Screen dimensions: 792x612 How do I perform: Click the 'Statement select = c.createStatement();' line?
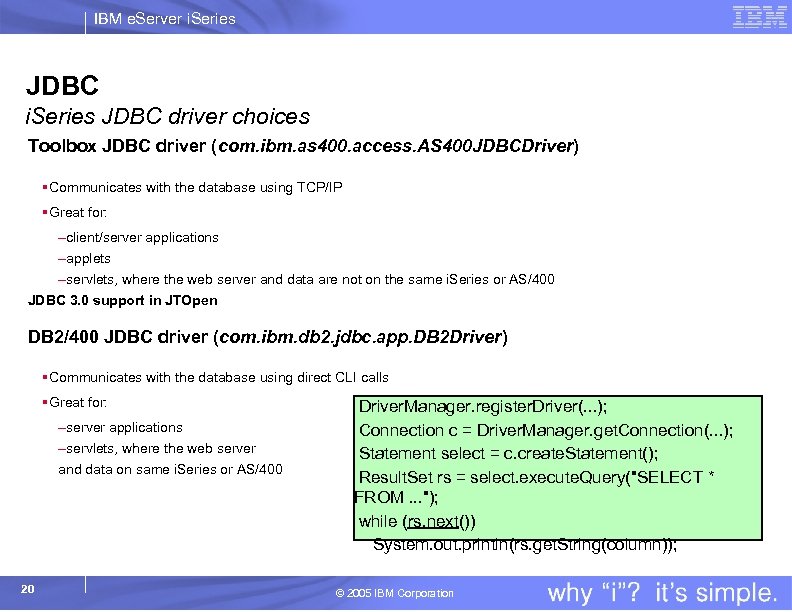508,453
